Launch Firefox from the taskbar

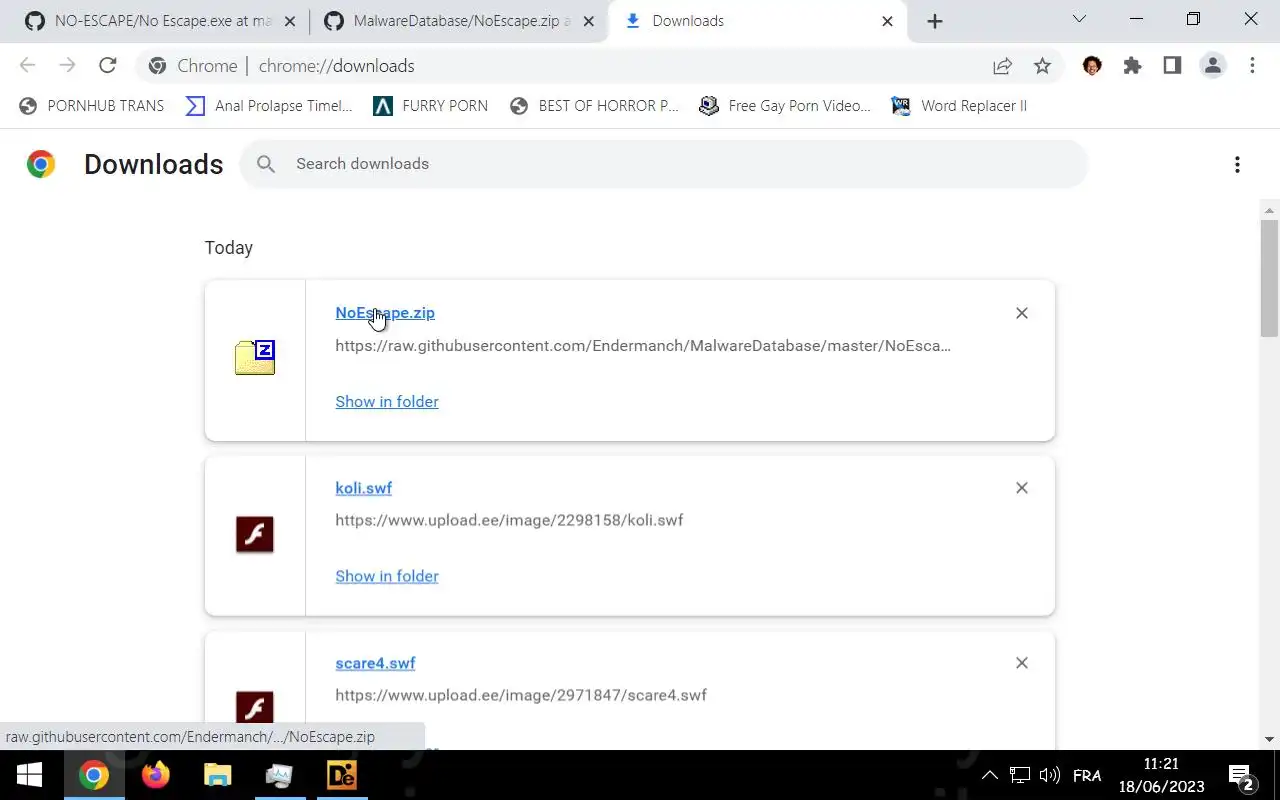156,775
